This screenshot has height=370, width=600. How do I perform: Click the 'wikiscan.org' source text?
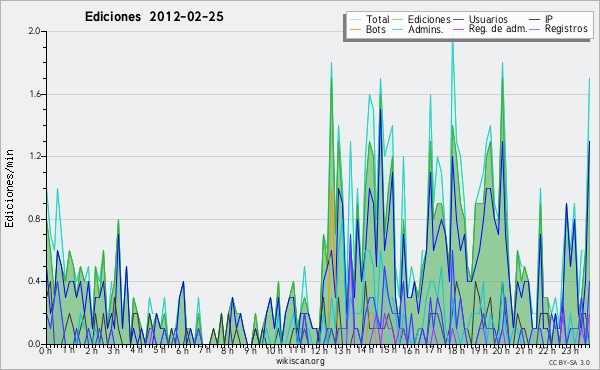pos(300,361)
